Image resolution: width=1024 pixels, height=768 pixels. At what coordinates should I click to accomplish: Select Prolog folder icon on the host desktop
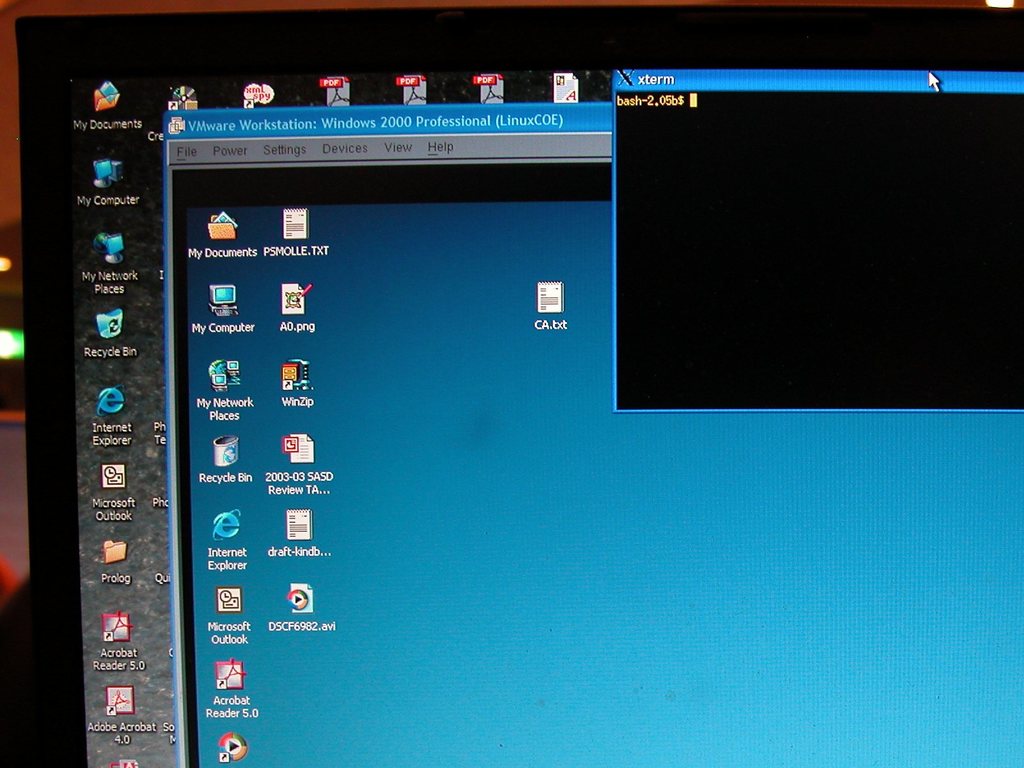pyautogui.click(x=115, y=552)
